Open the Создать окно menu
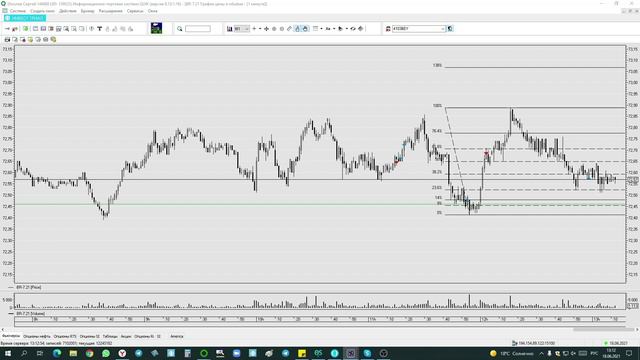 pyautogui.click(x=42, y=11)
